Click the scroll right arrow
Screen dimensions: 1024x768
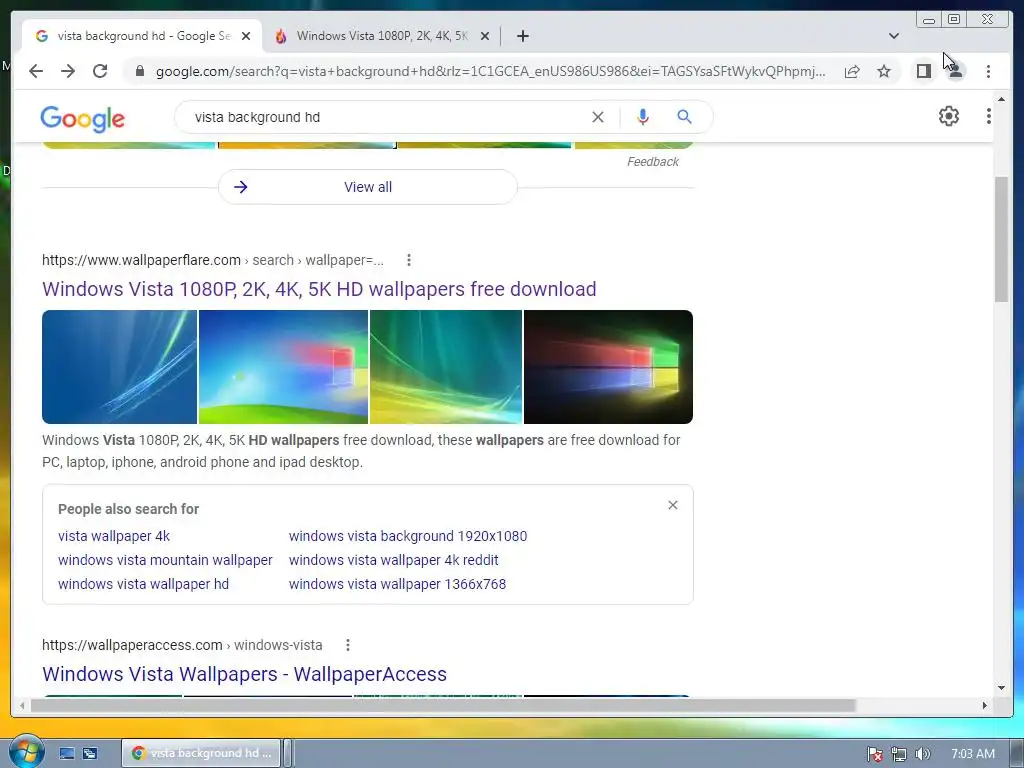tap(985, 705)
